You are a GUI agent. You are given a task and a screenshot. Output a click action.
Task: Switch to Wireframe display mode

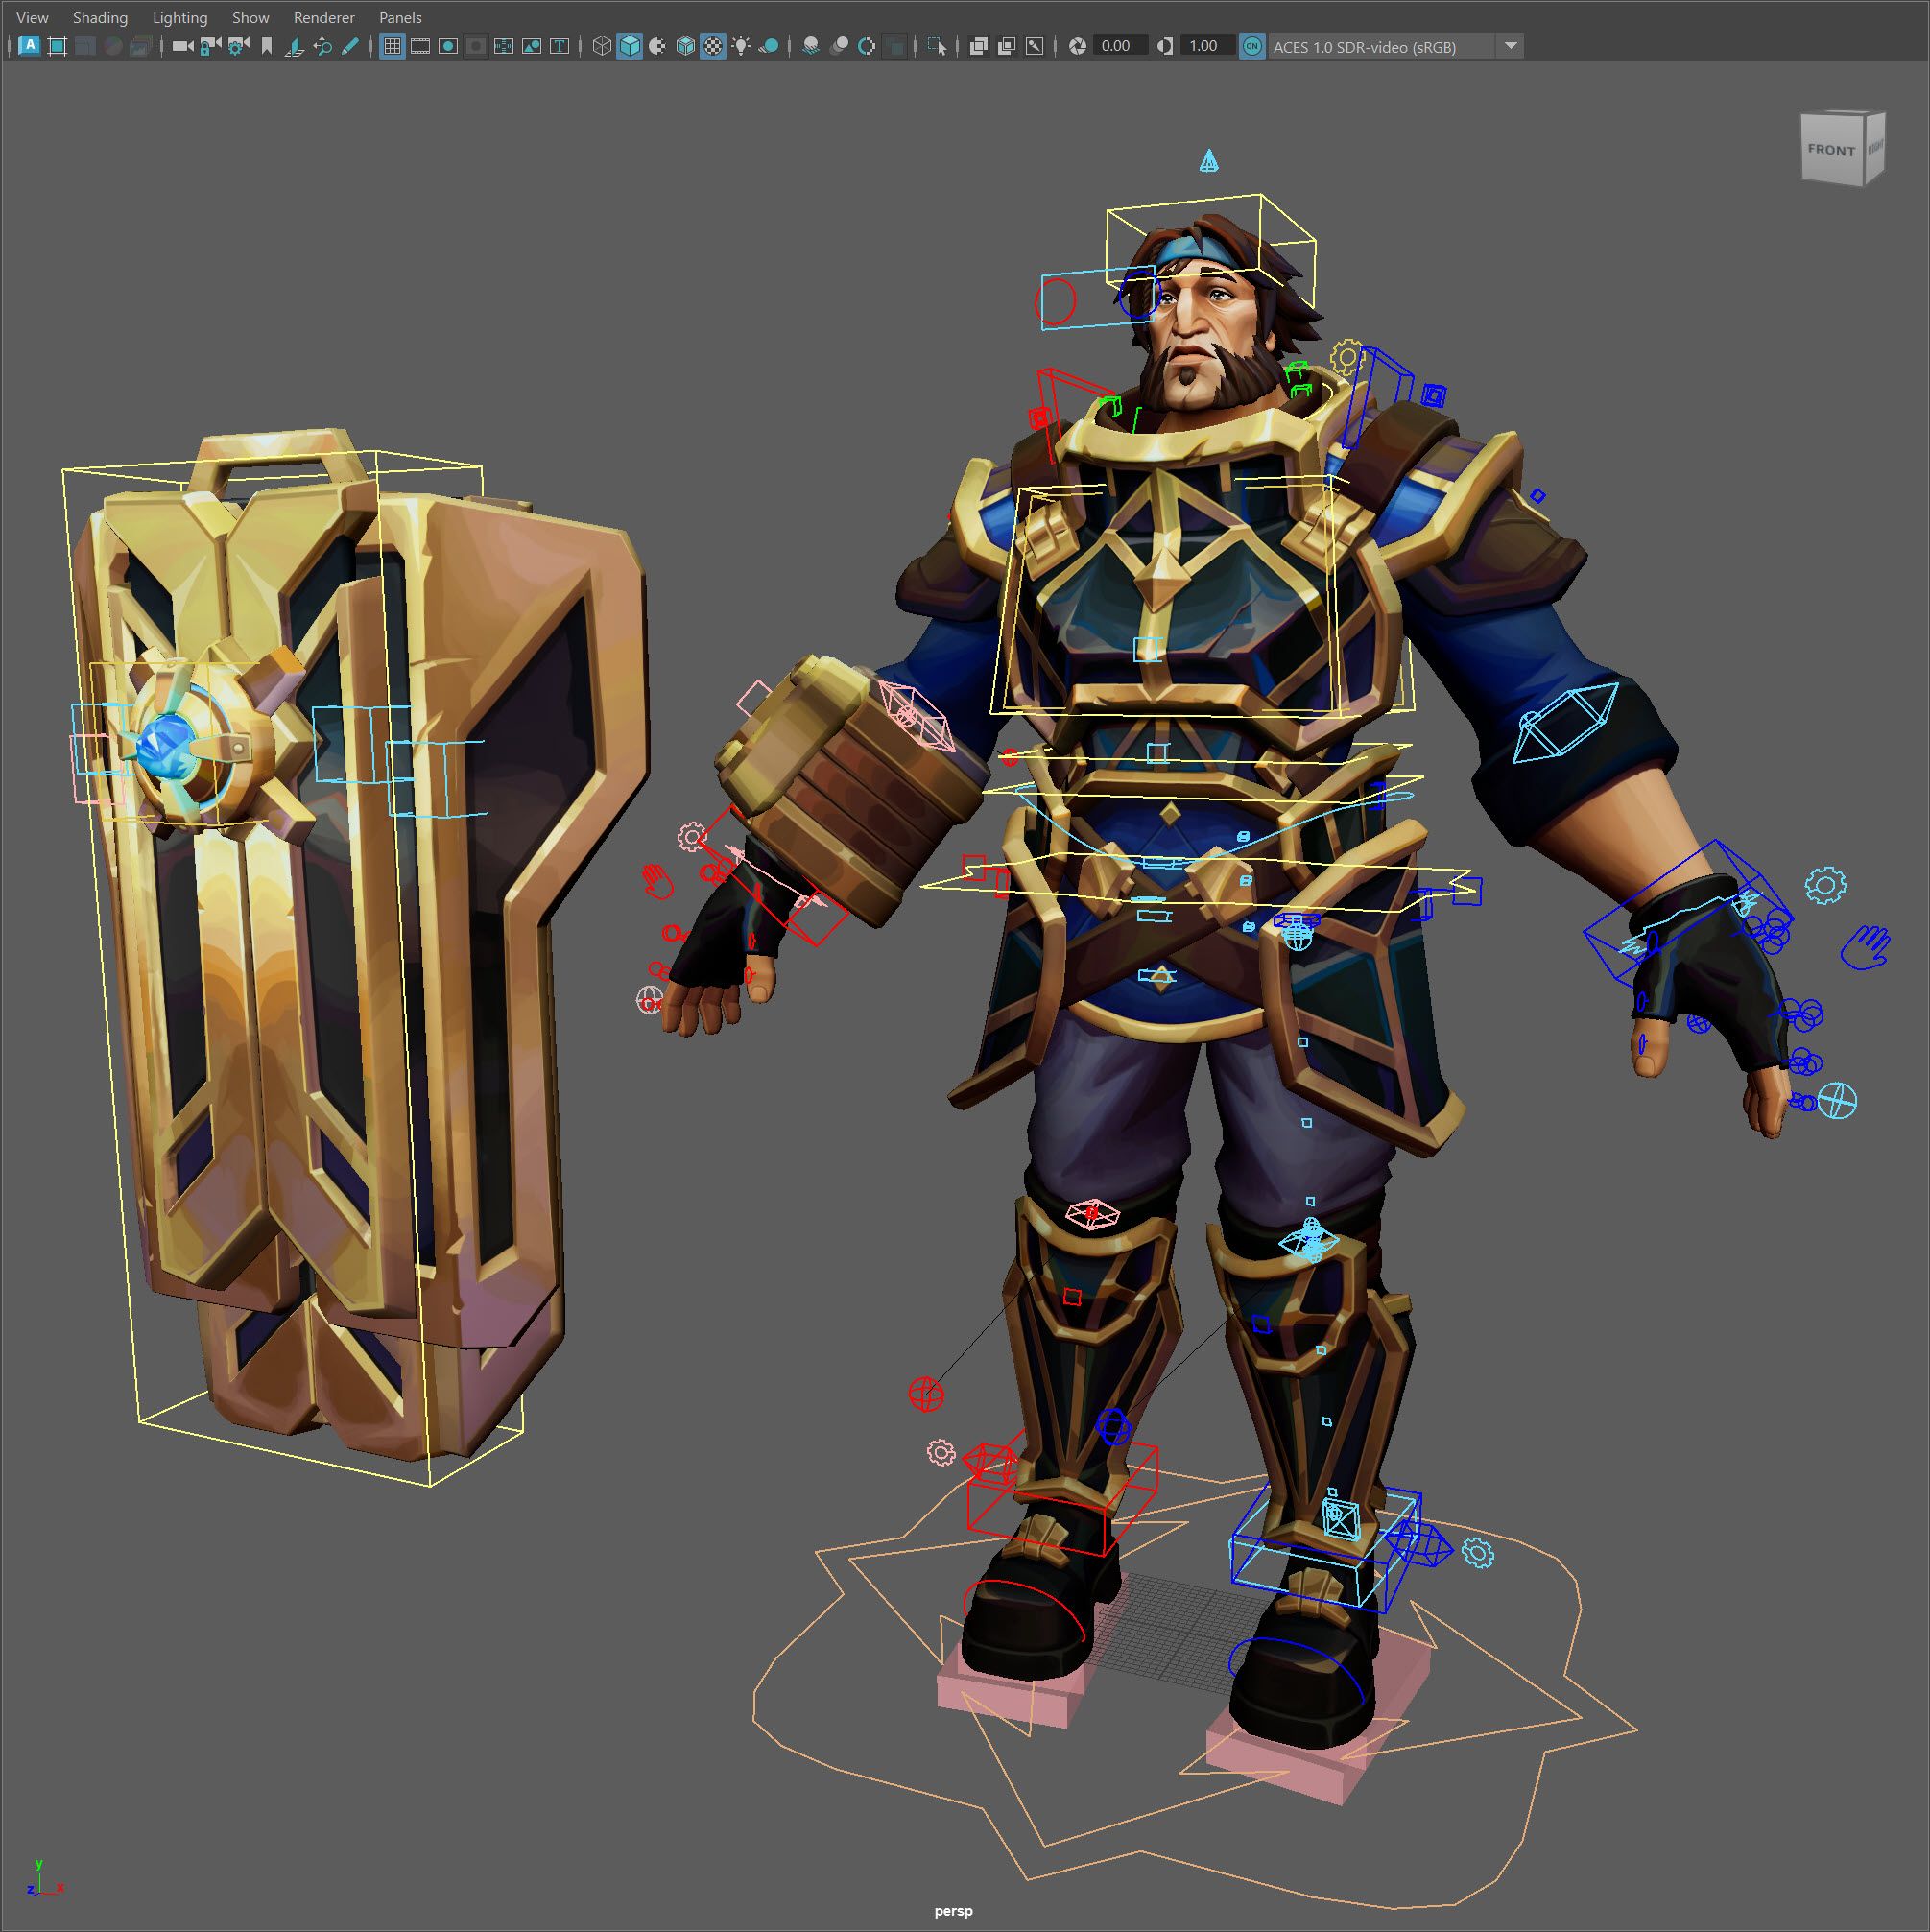[x=602, y=46]
